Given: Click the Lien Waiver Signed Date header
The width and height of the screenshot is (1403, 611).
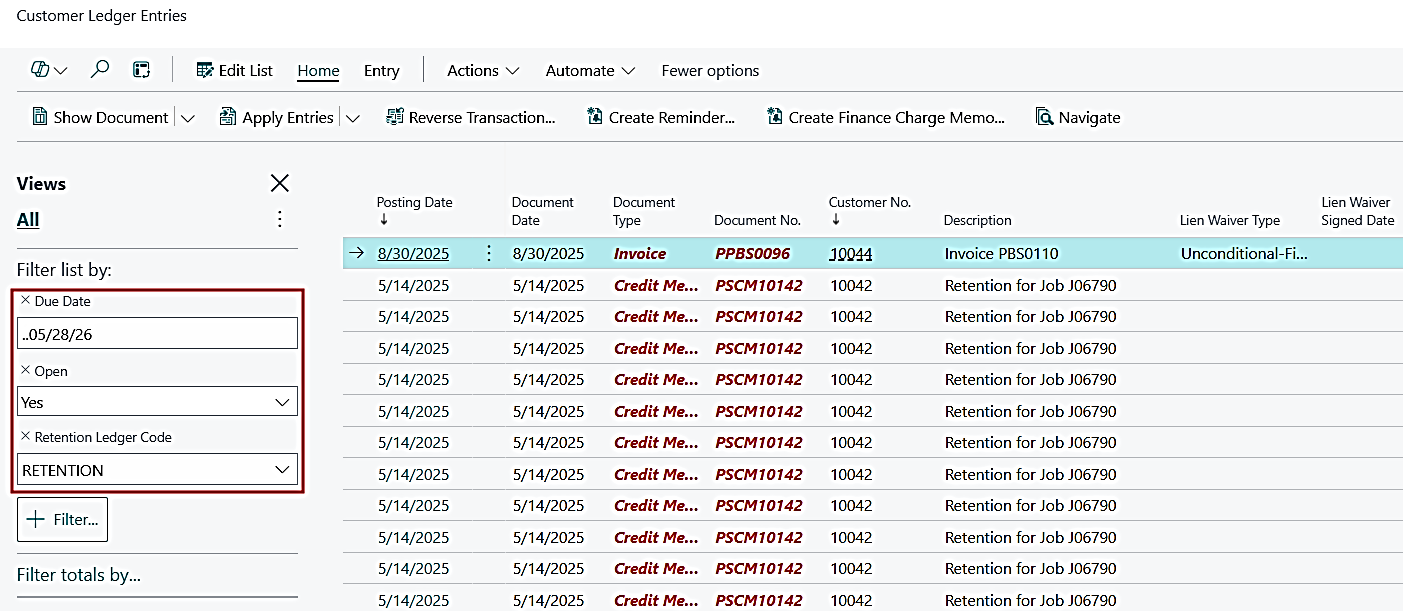Looking at the screenshot, I should (x=1357, y=211).
